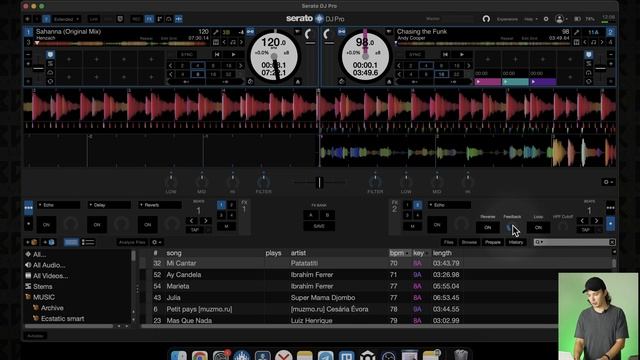Open the headphone cue icon in top bar

point(486,19)
